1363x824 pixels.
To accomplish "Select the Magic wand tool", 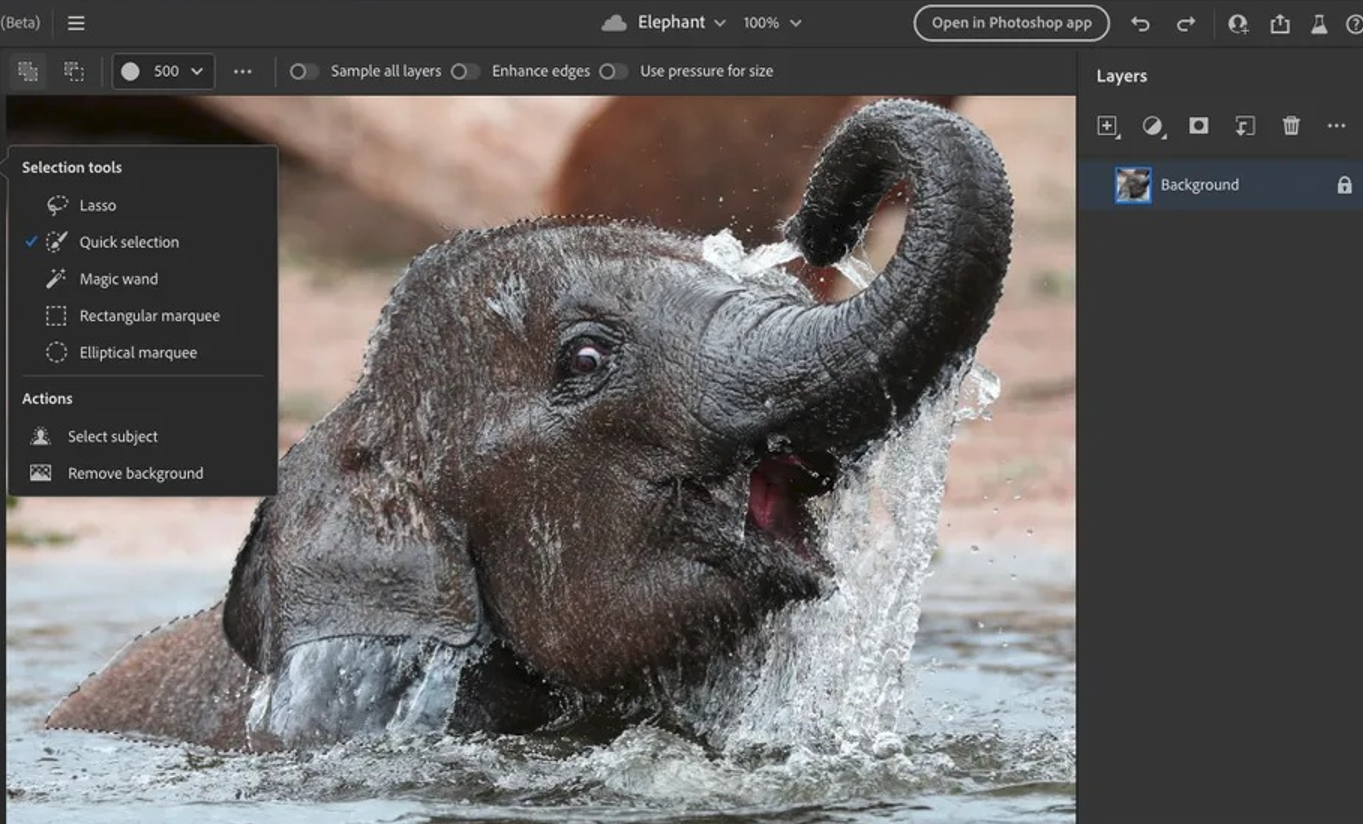I will [x=118, y=279].
